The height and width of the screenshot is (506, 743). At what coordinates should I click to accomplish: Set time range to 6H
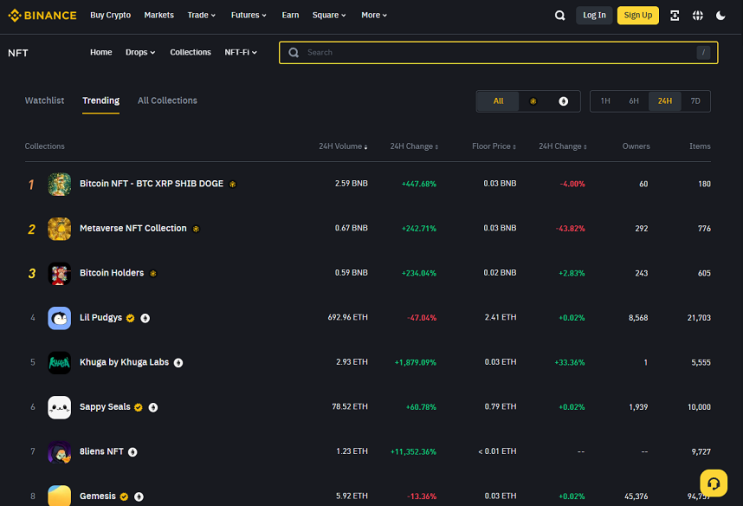pyautogui.click(x=634, y=101)
